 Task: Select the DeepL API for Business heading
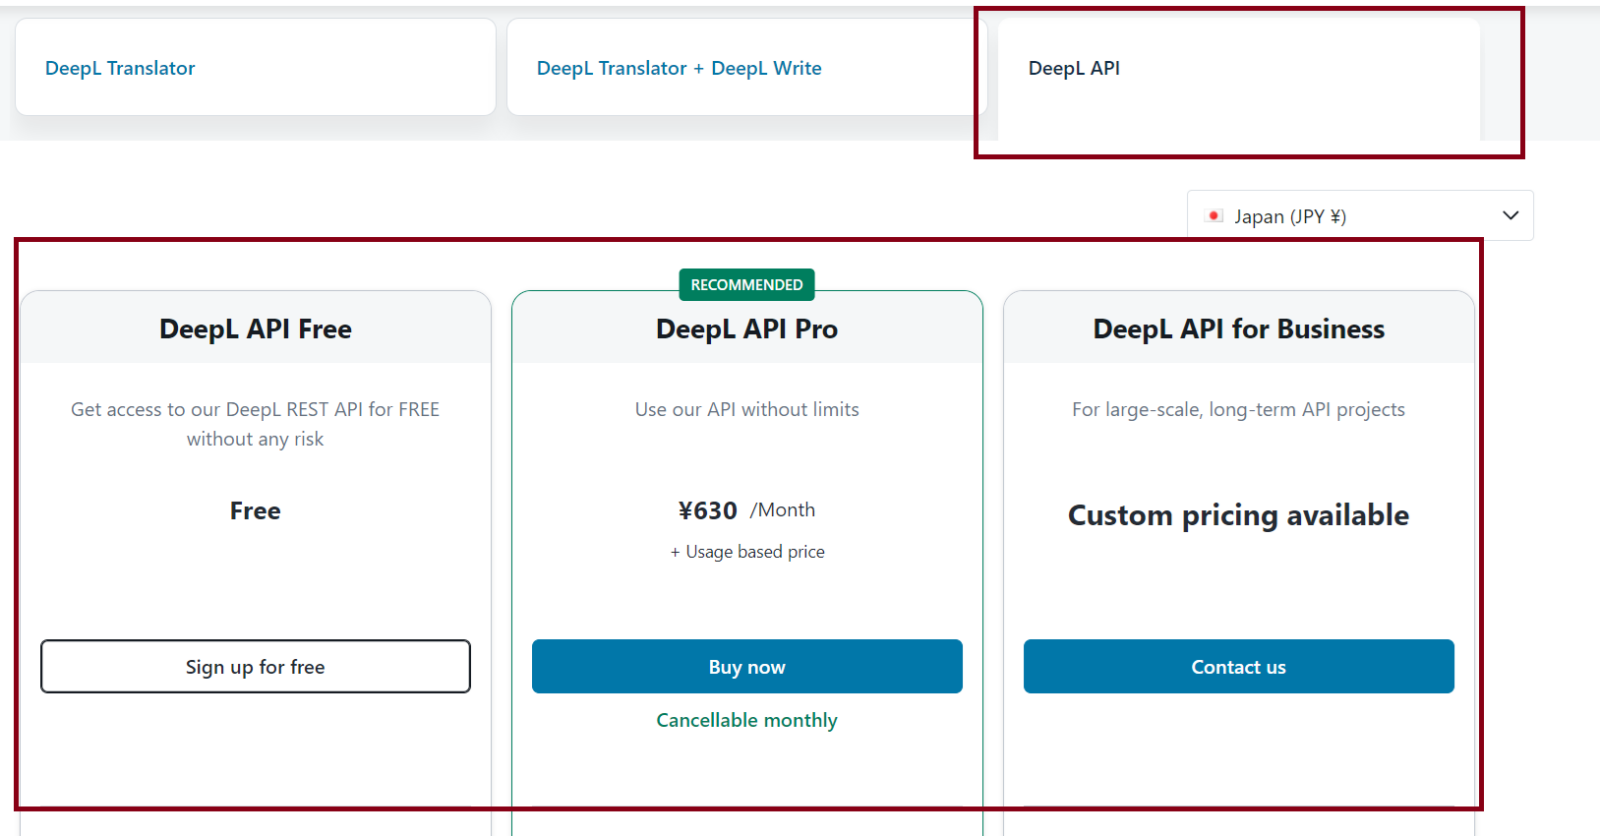tap(1238, 328)
